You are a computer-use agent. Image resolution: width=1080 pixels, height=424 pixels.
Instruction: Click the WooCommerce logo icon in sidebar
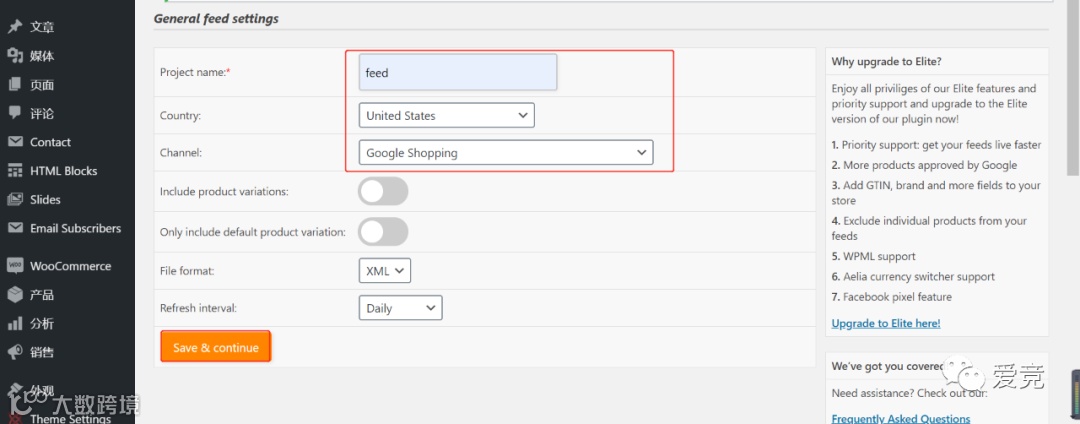15,266
